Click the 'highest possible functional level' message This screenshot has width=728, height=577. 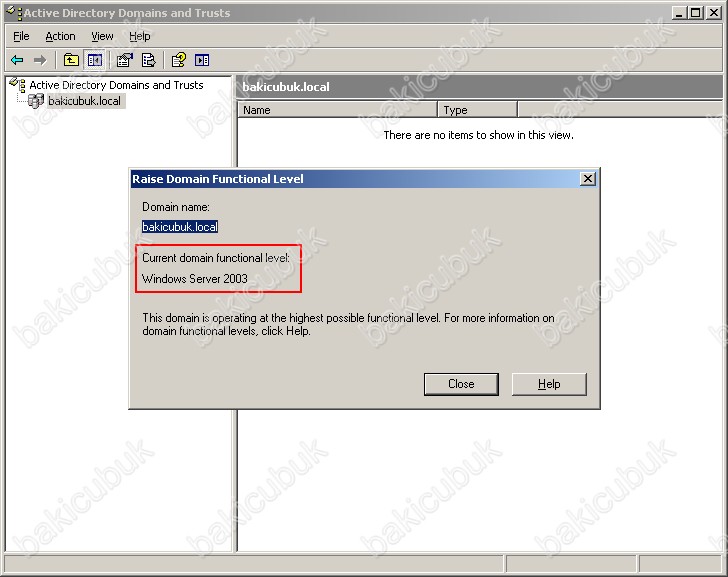tap(348, 324)
